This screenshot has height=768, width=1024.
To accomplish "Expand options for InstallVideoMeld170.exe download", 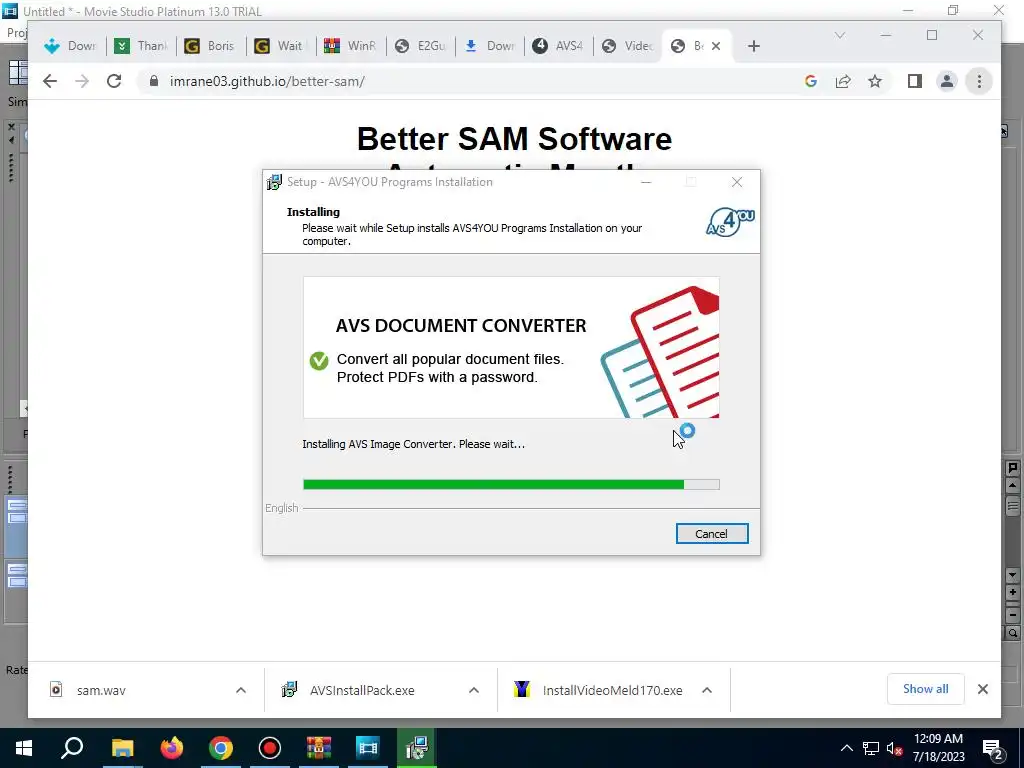I will point(707,690).
